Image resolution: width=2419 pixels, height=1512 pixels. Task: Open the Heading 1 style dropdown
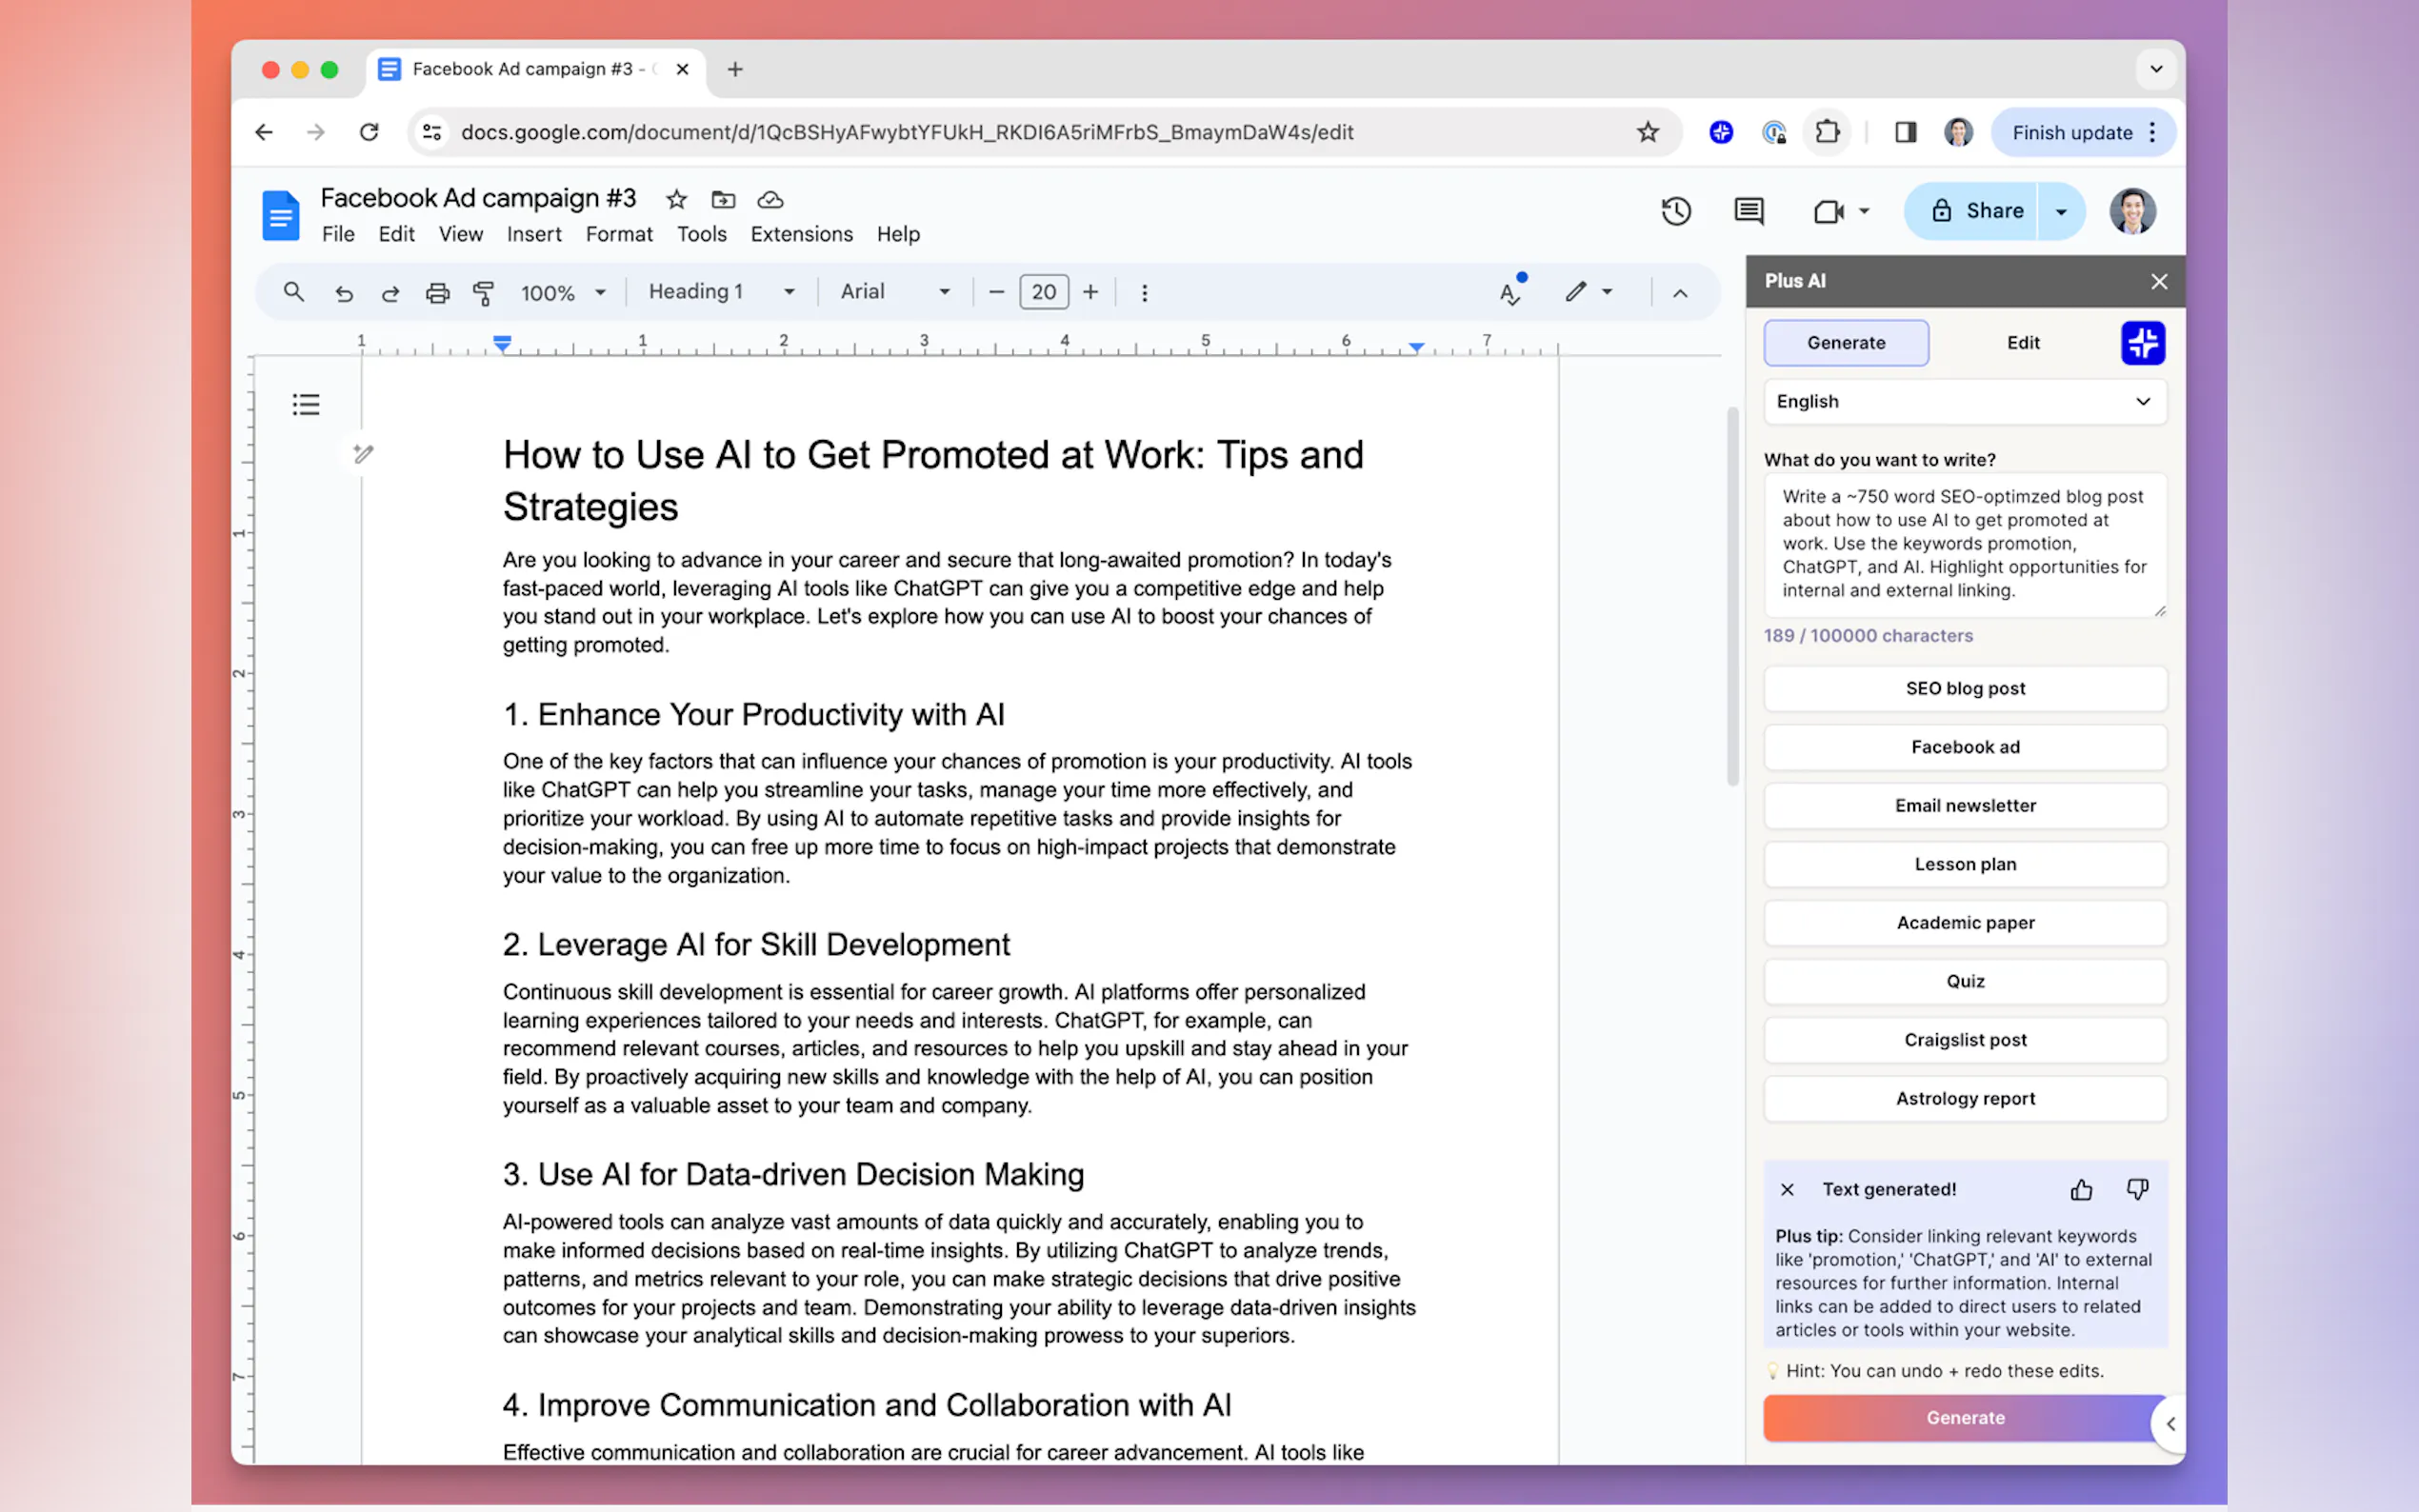[x=722, y=292]
